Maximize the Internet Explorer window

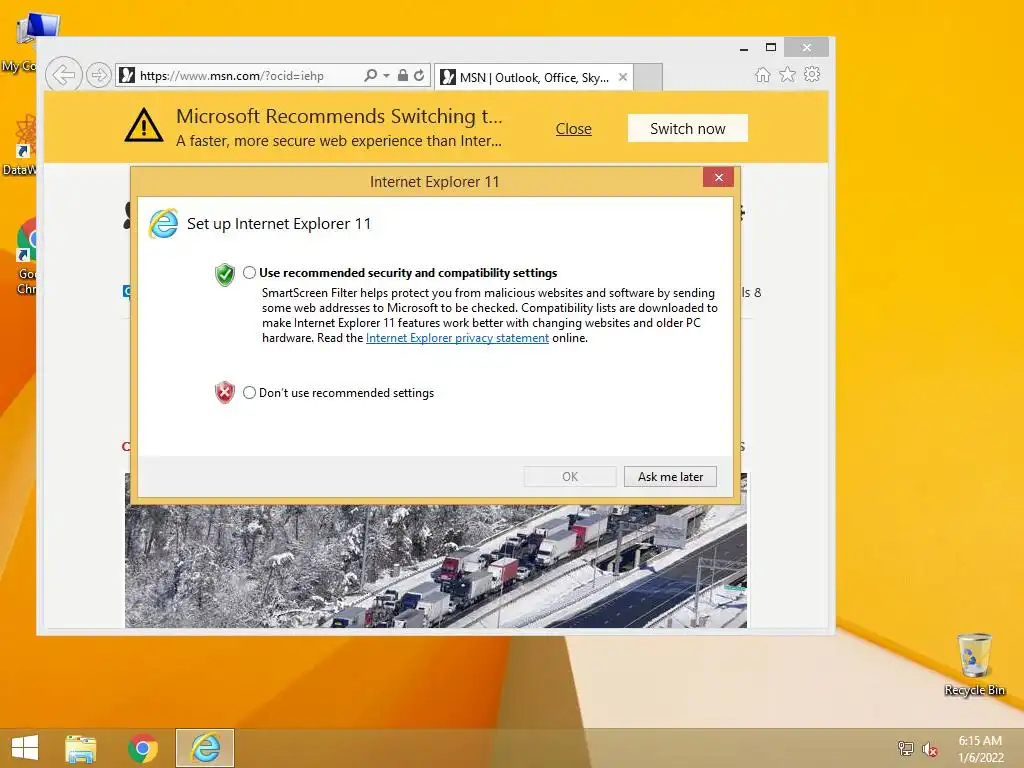(x=771, y=47)
